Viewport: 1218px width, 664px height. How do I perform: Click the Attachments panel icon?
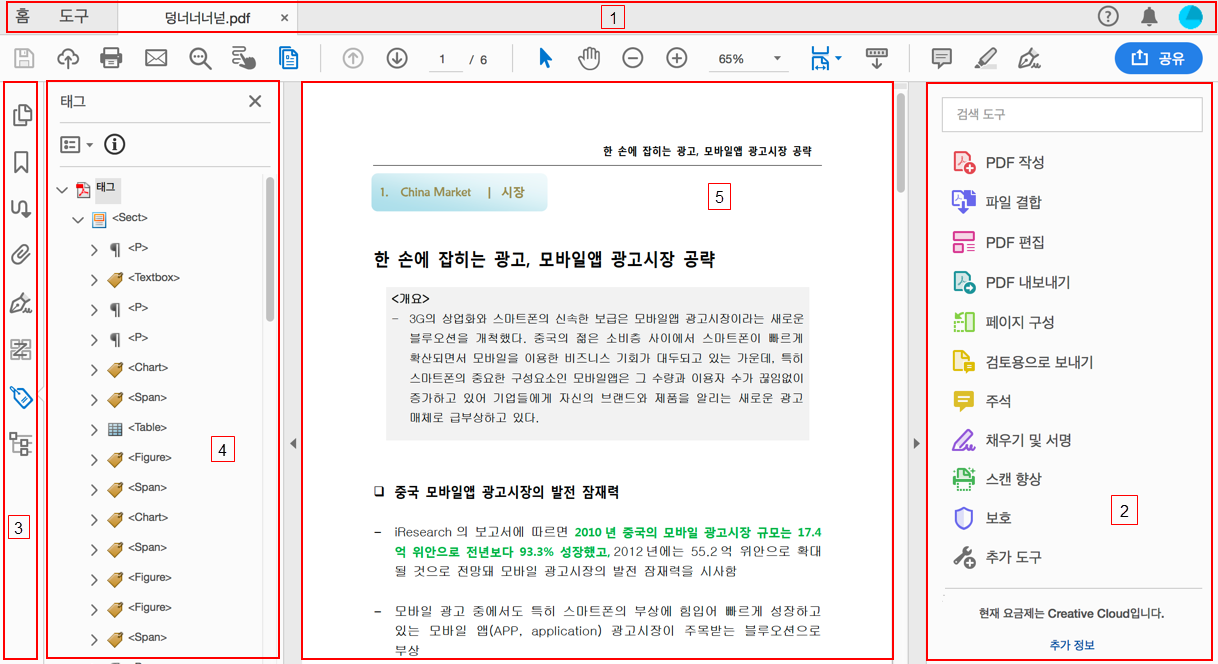(x=20, y=255)
